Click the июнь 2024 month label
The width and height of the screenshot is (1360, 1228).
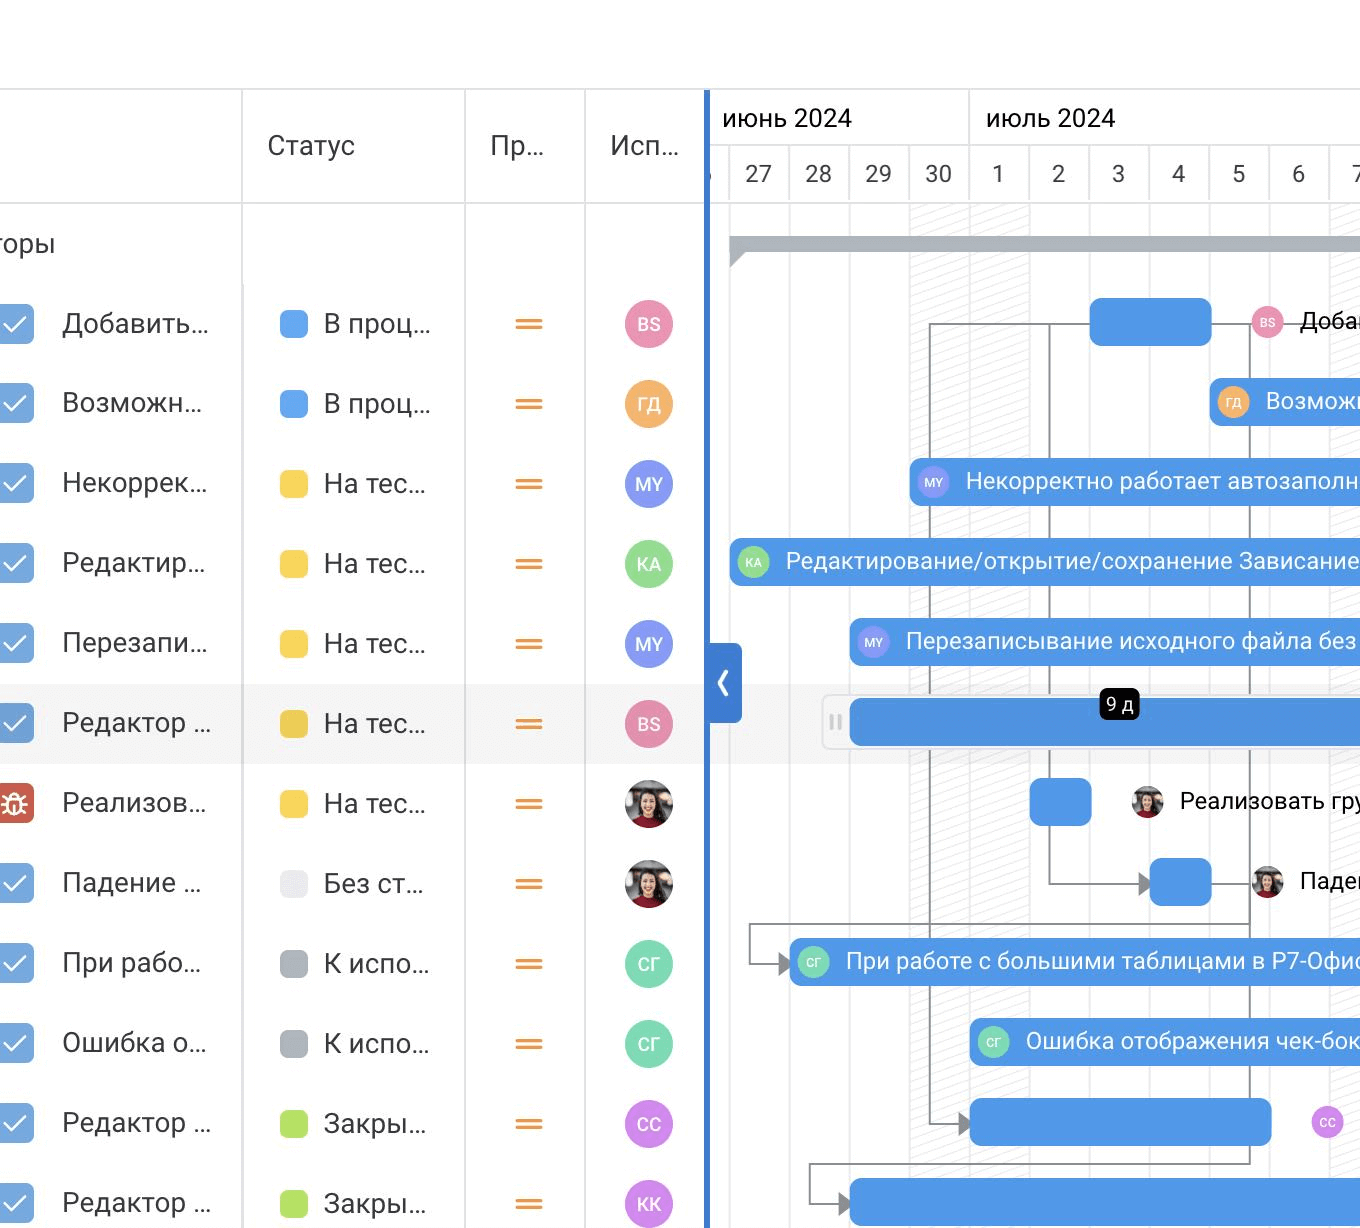[787, 118]
